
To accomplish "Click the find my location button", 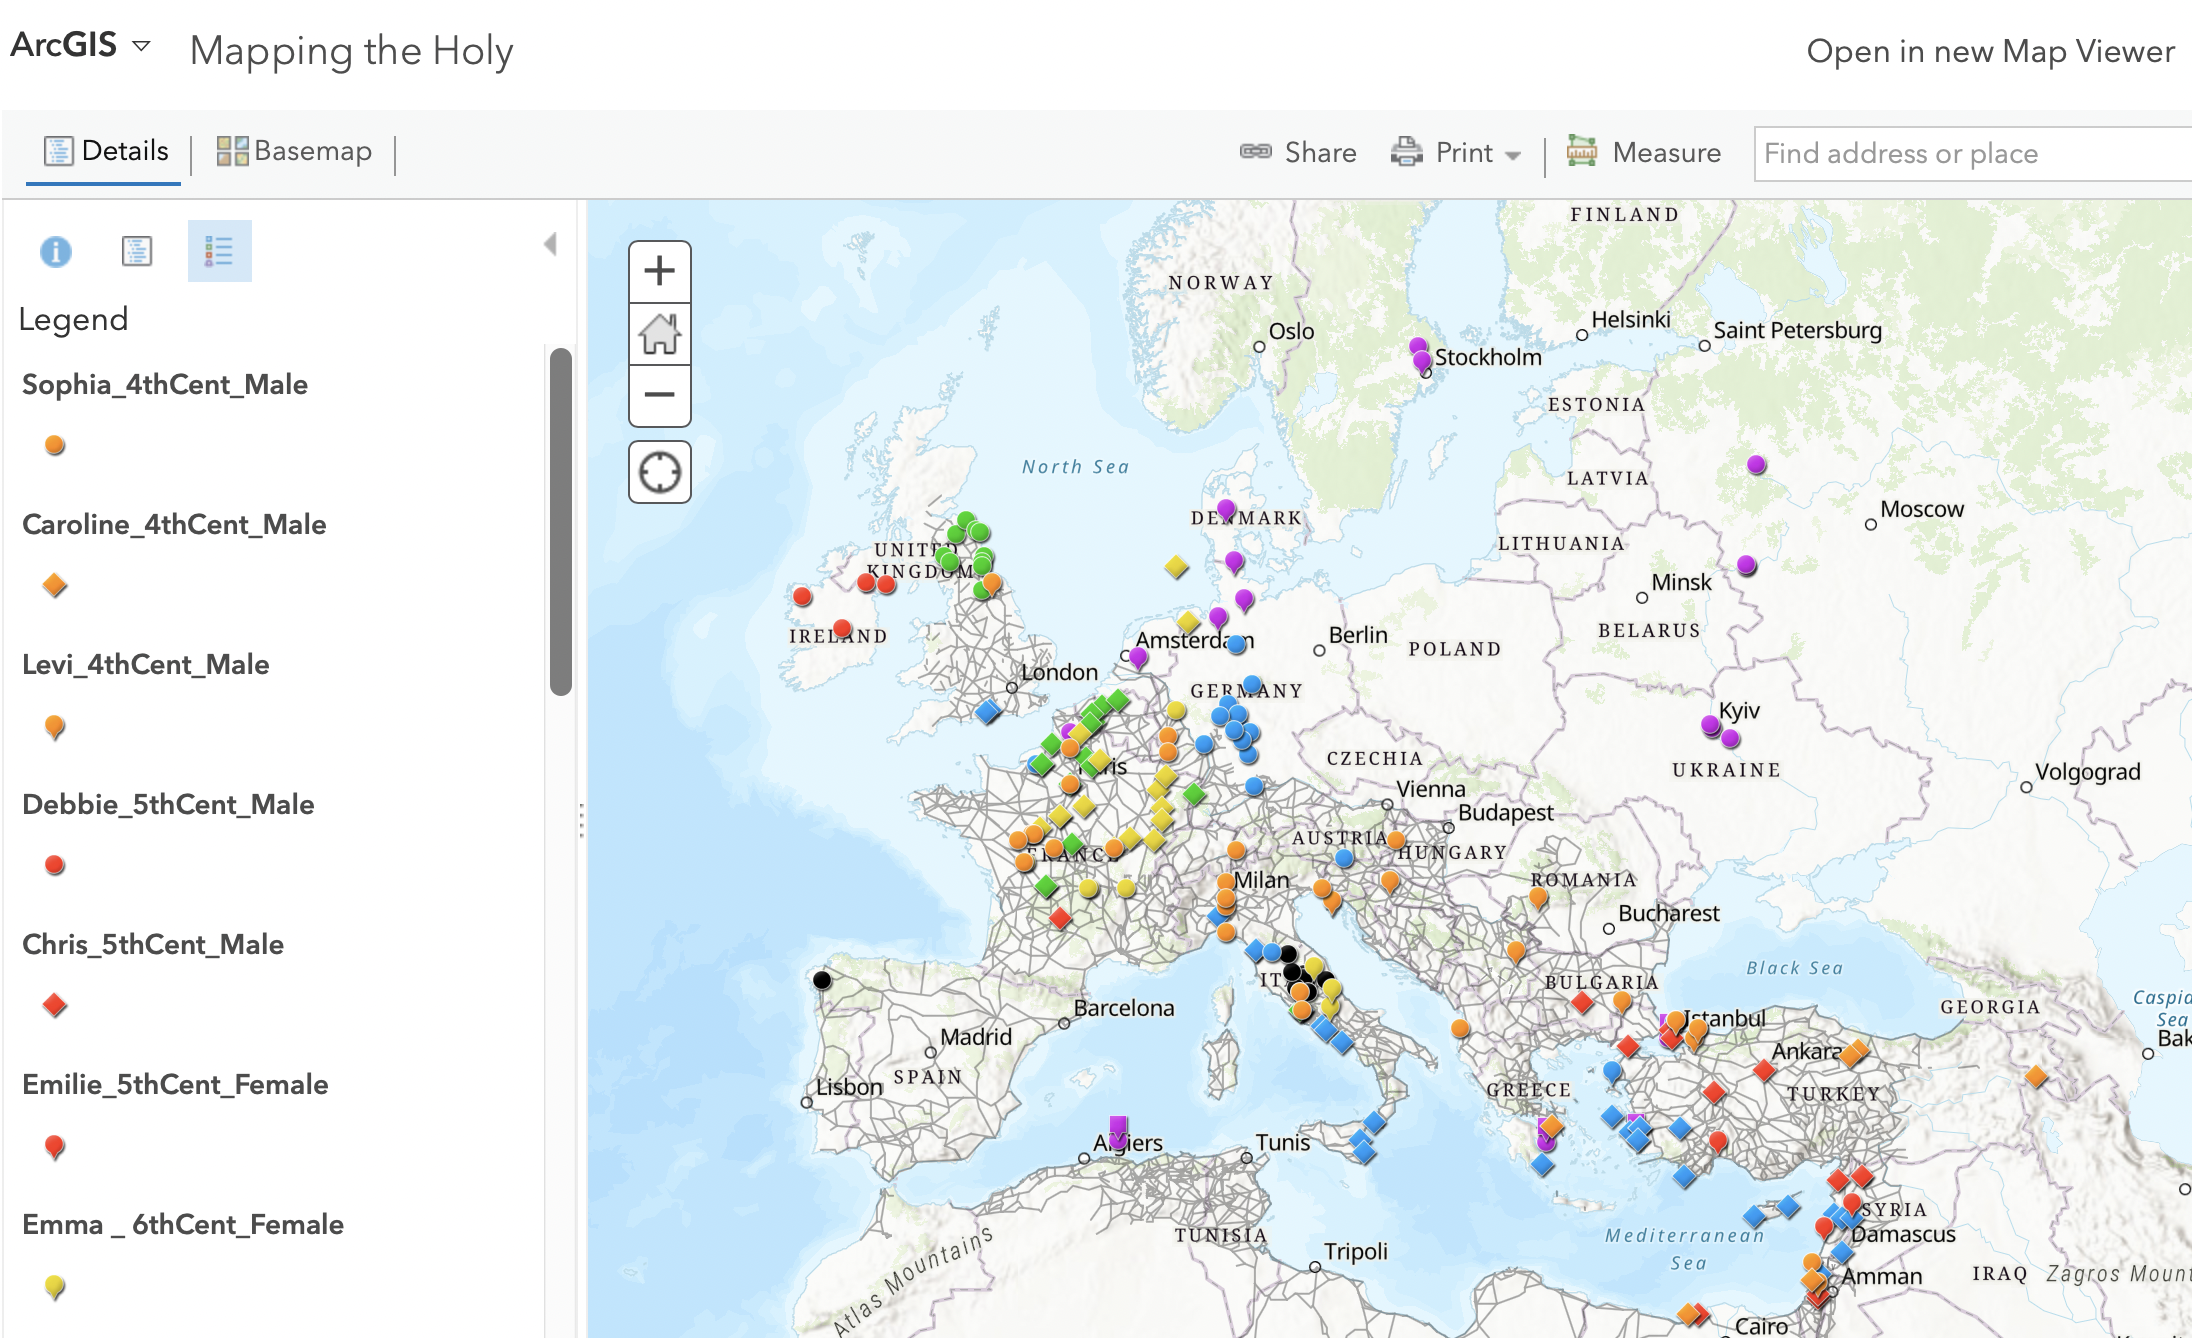I will pos(659,472).
